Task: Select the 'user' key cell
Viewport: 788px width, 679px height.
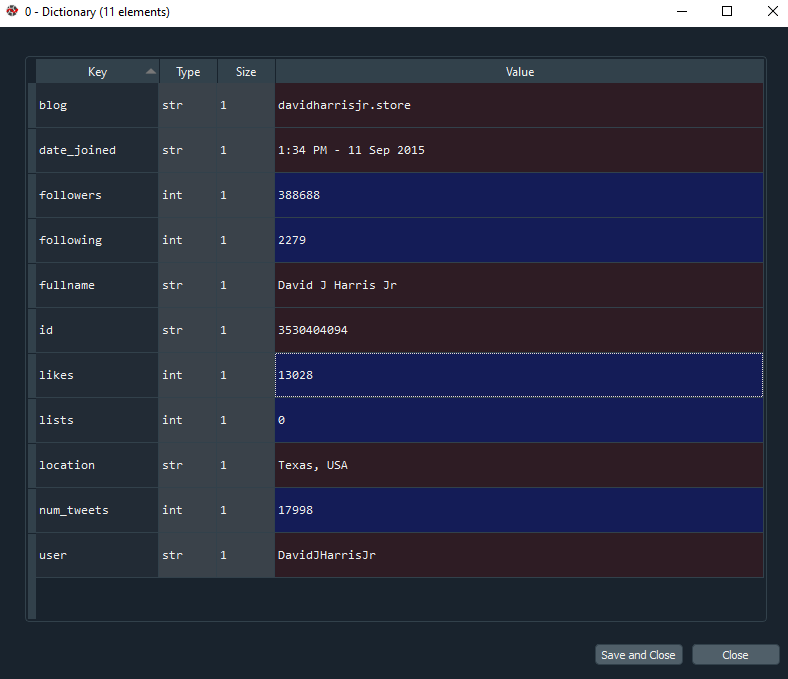Action: 97,555
